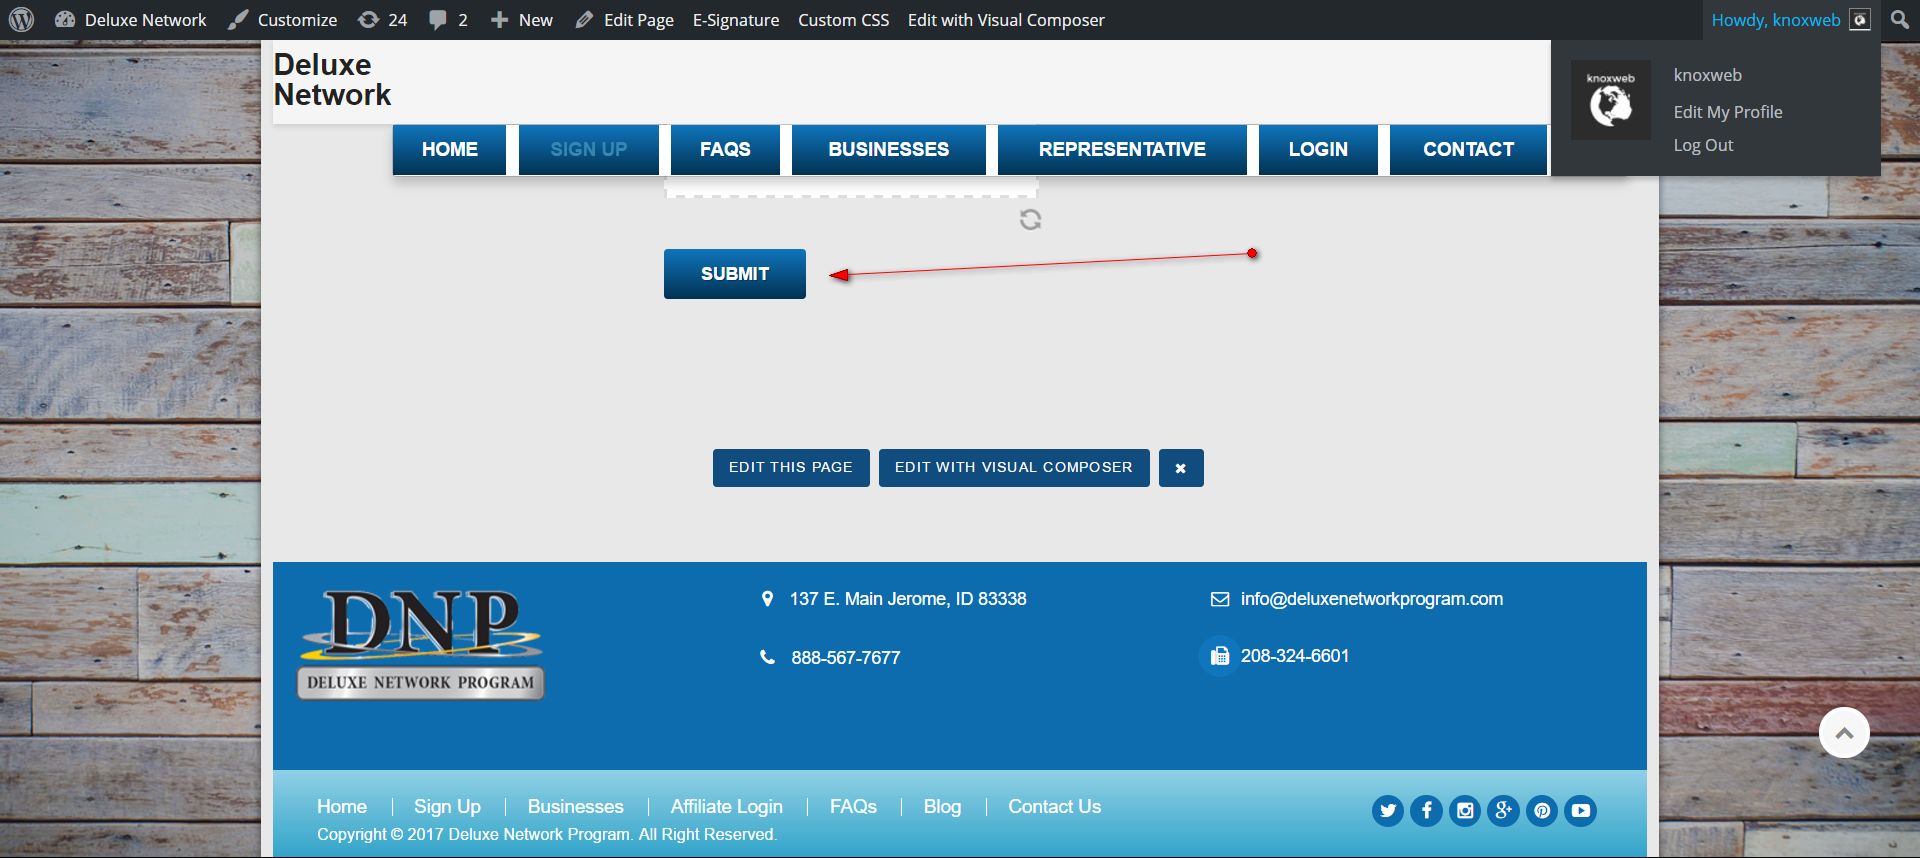1920x858 pixels.
Task: Click the phone handset icon
Action: click(x=767, y=657)
